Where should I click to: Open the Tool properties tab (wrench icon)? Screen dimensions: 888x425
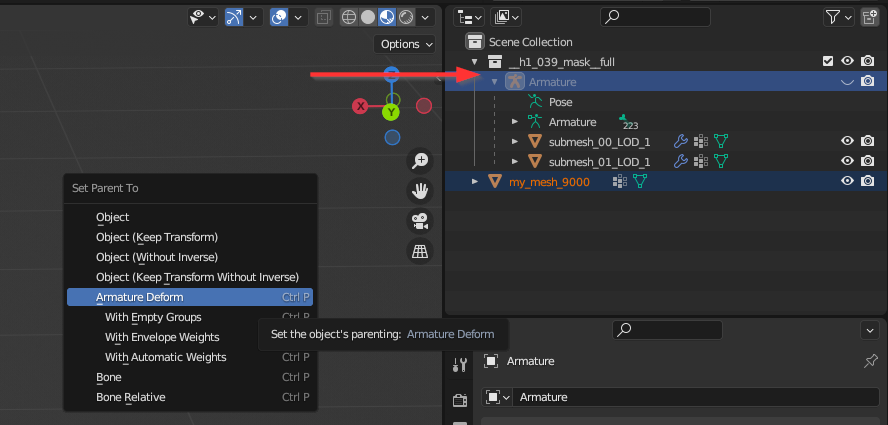coord(460,366)
